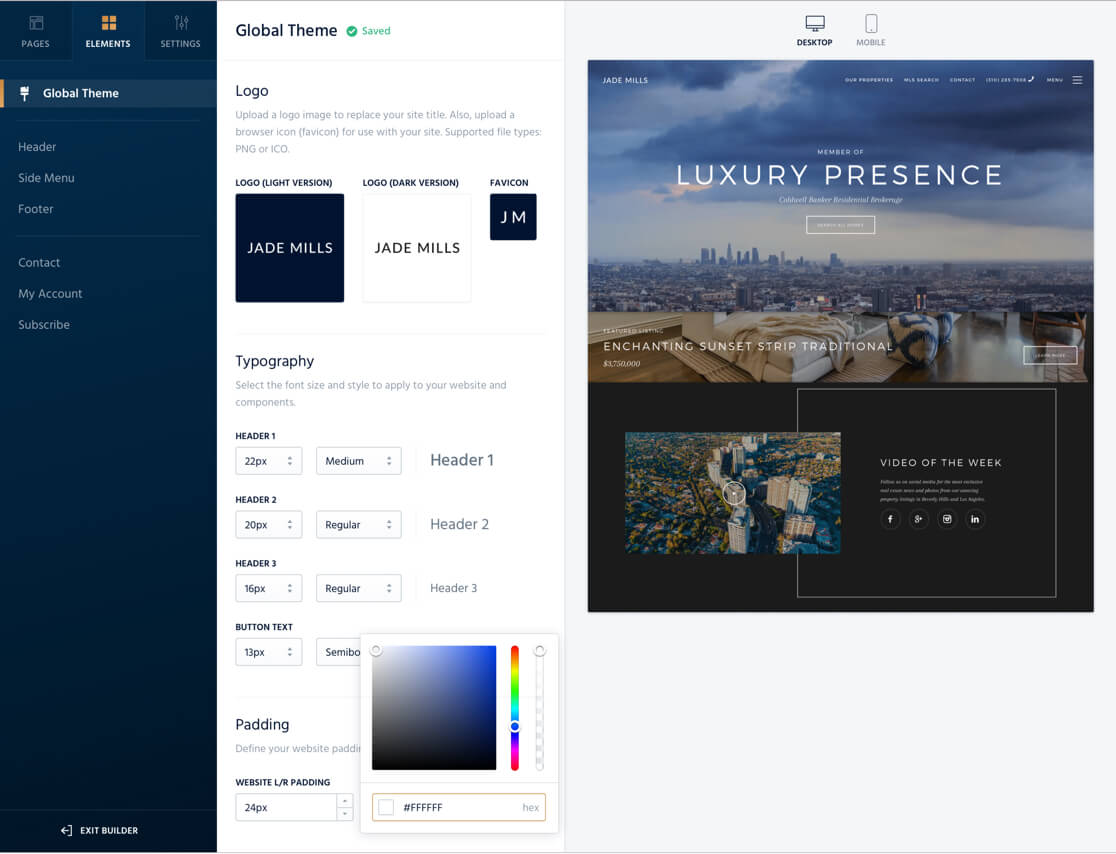This screenshot has height=854, width=1116.
Task: Click Learn More button on featured listing
Action: click(x=1051, y=355)
